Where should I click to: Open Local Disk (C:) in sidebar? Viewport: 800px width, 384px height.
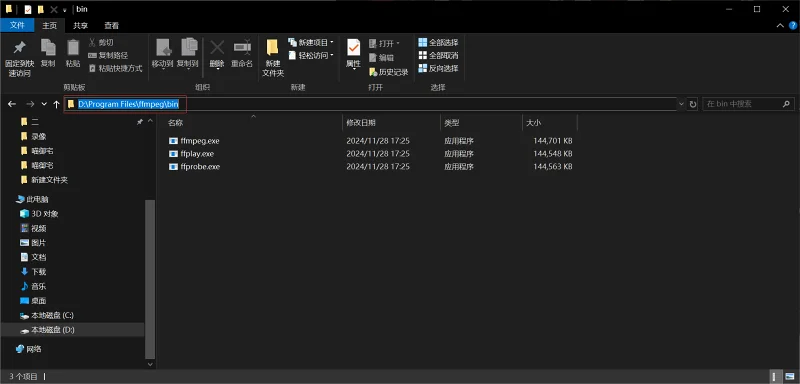pyautogui.click(x=53, y=315)
